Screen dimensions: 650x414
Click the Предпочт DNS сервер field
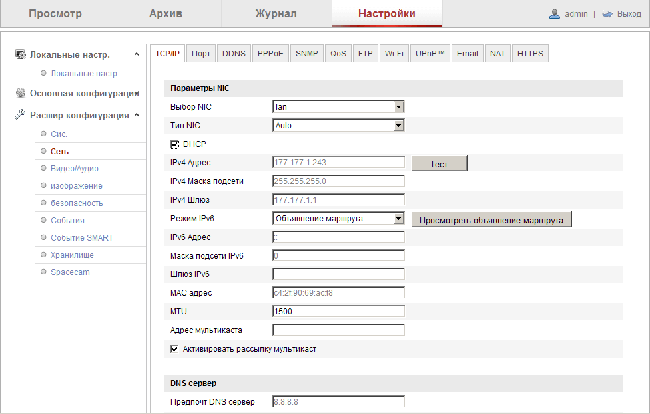point(338,402)
